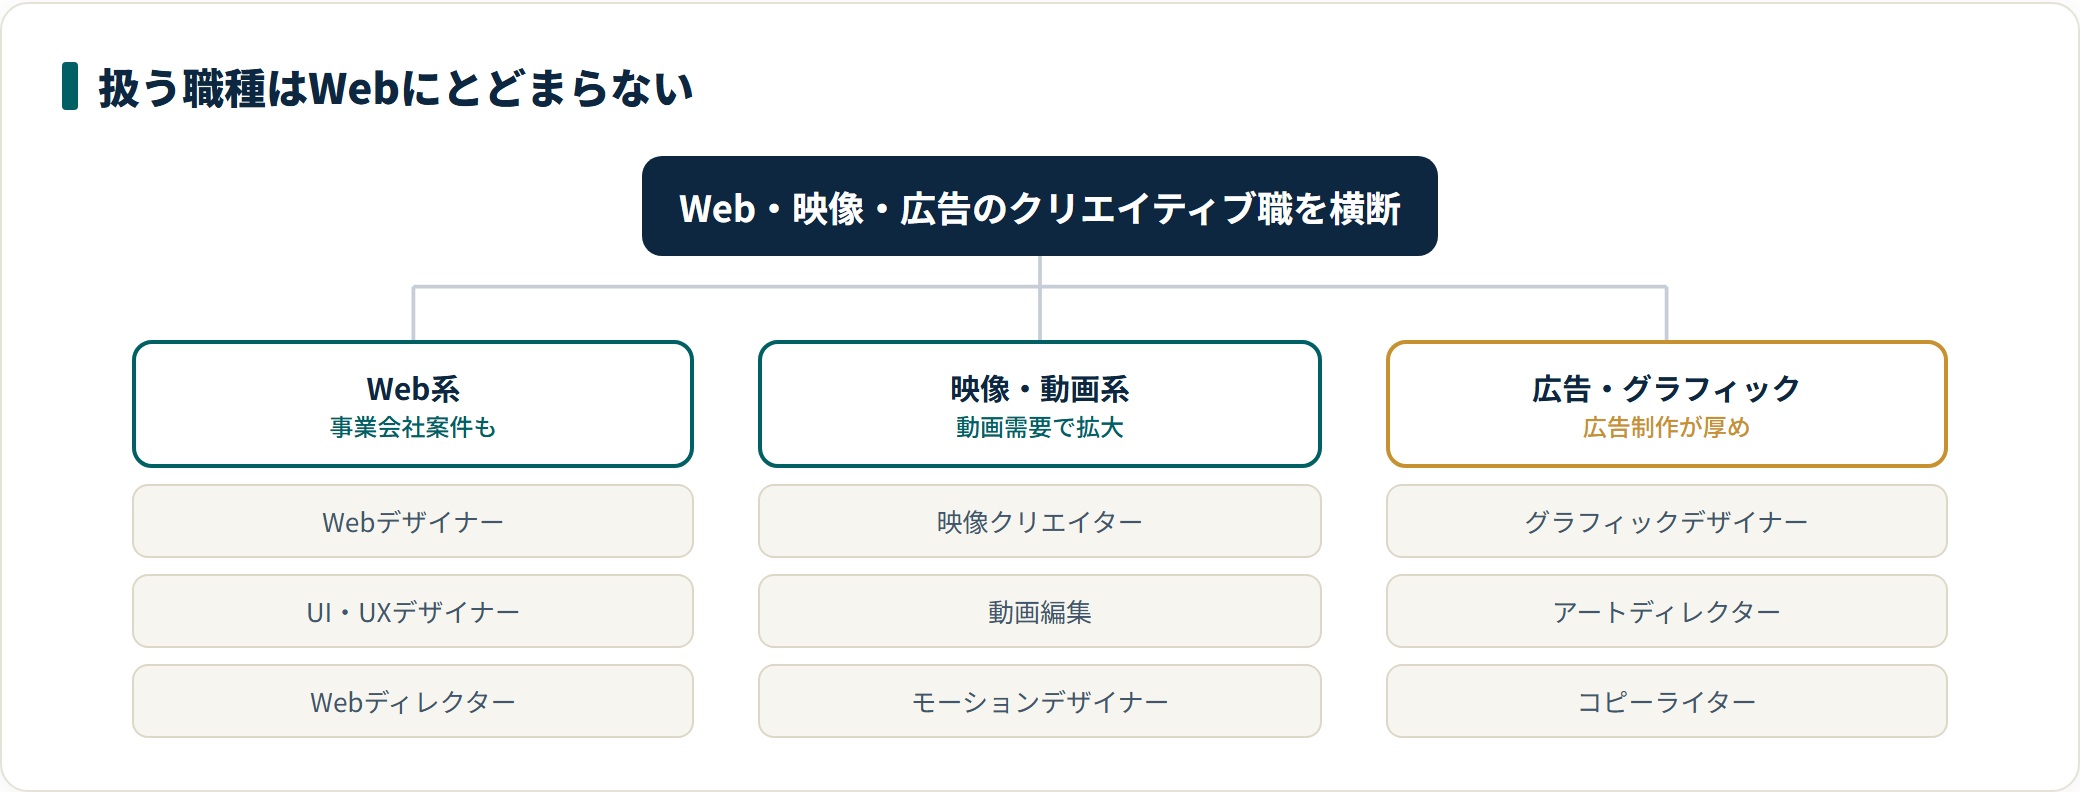The height and width of the screenshot is (792, 2080).
Task: Click the 動画需要で拡大 subtitle text
Action: coord(1039,428)
